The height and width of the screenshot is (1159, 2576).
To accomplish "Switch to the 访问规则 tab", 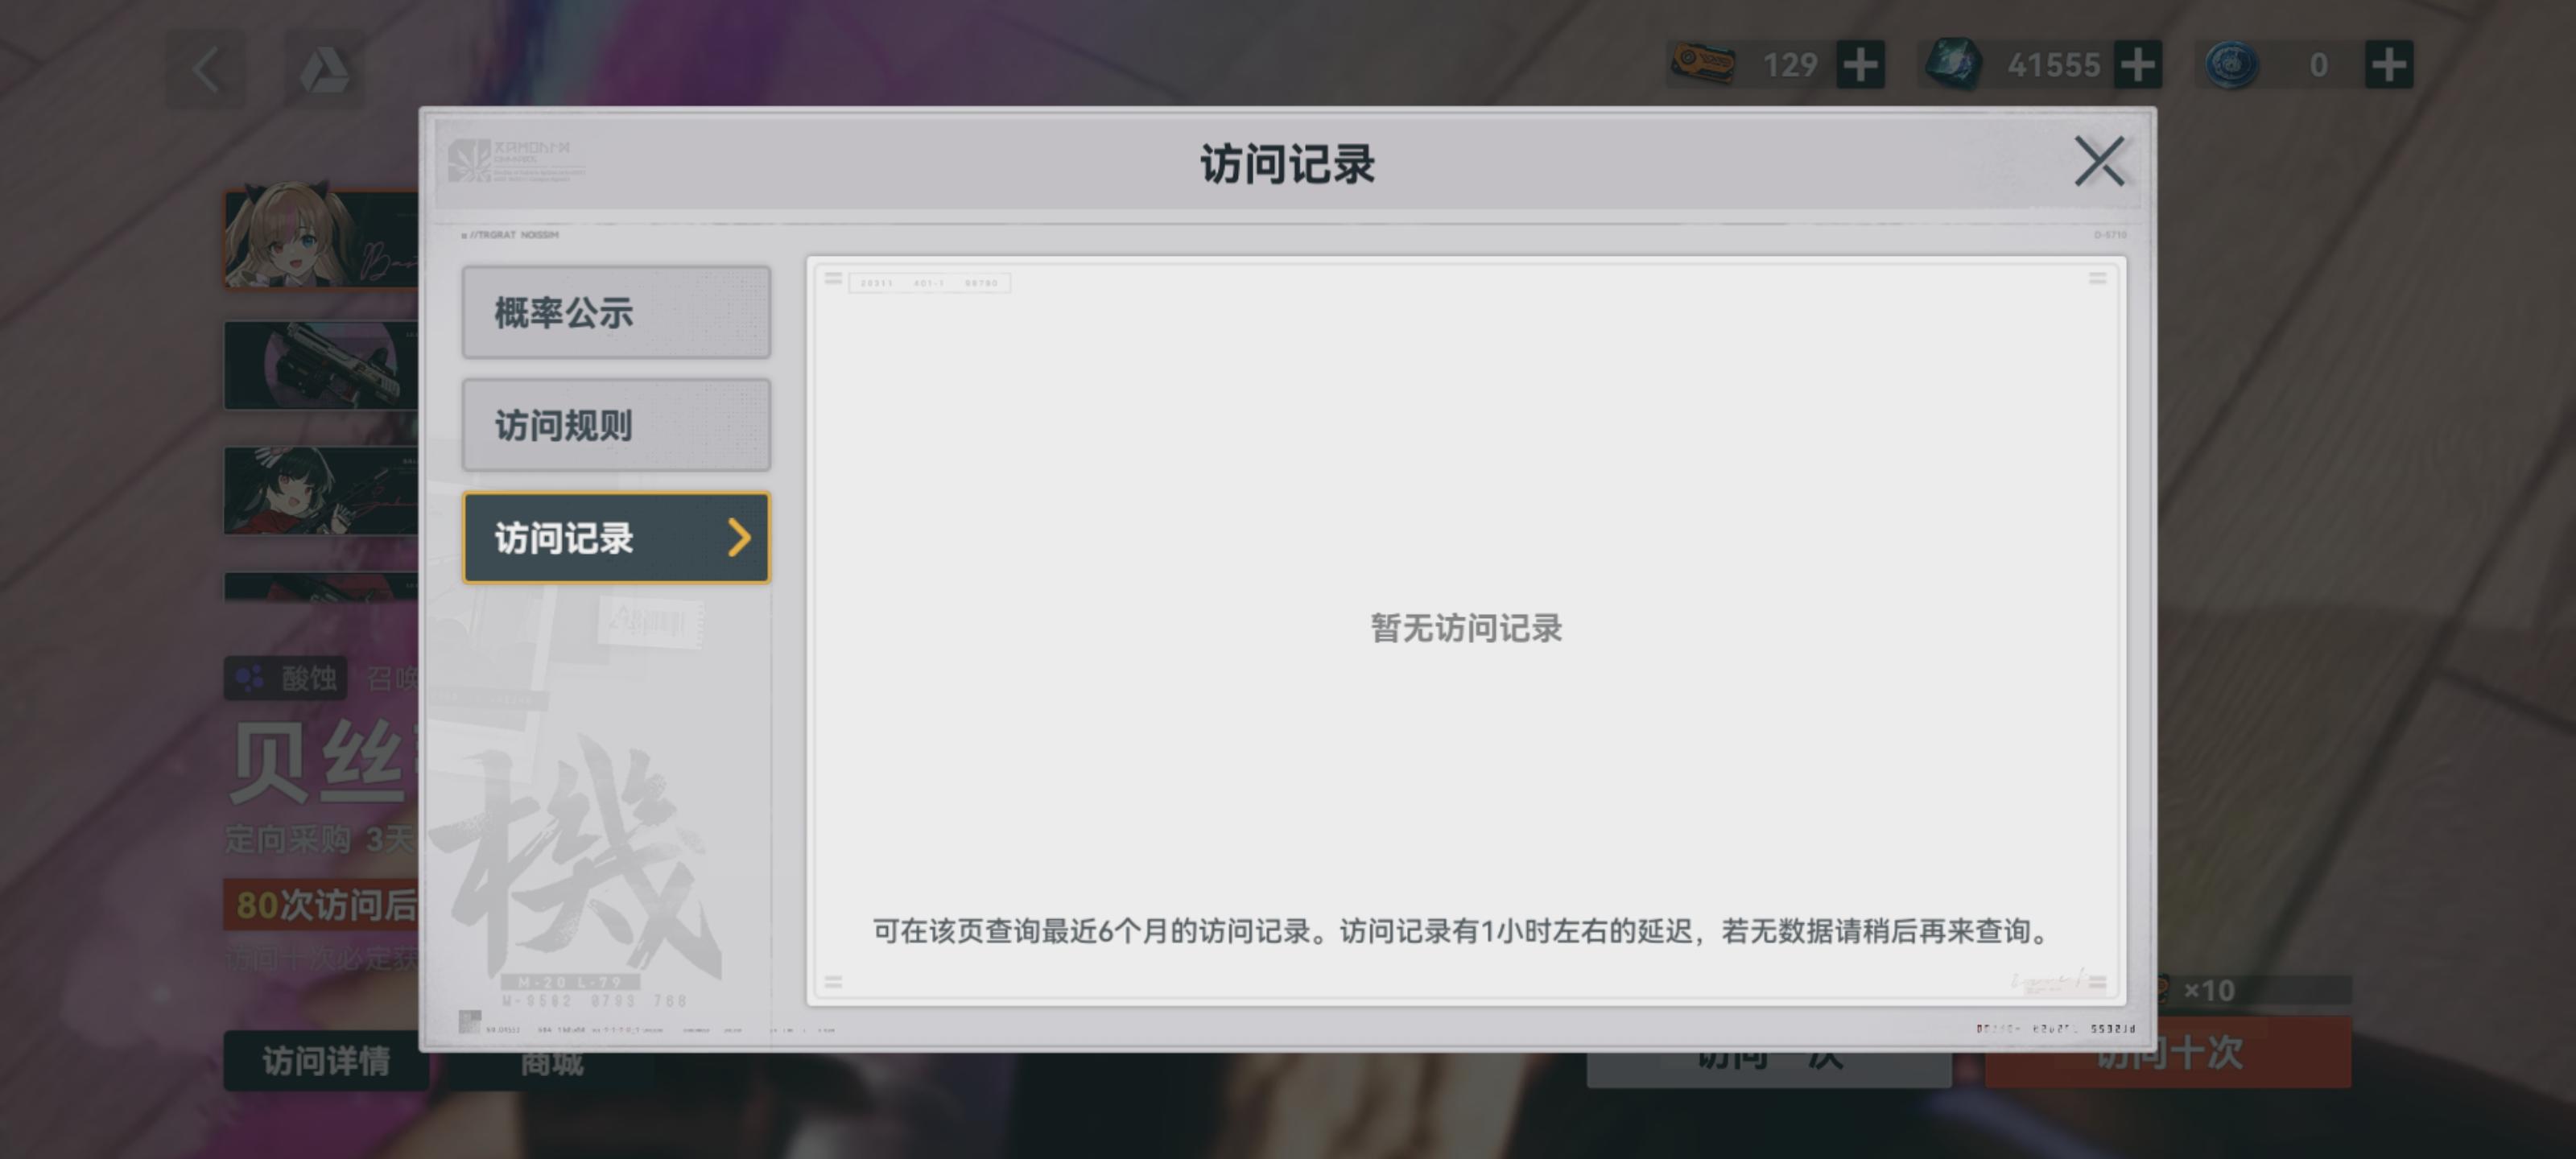I will (615, 425).
